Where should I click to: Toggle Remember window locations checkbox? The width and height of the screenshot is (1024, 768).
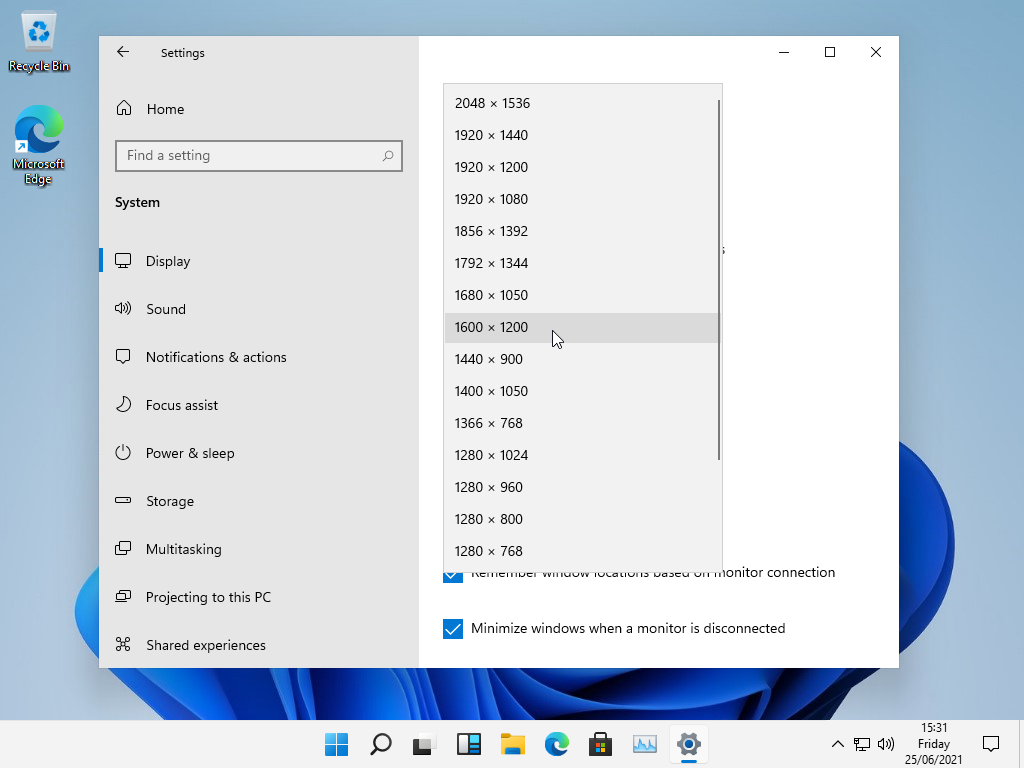[x=453, y=576]
